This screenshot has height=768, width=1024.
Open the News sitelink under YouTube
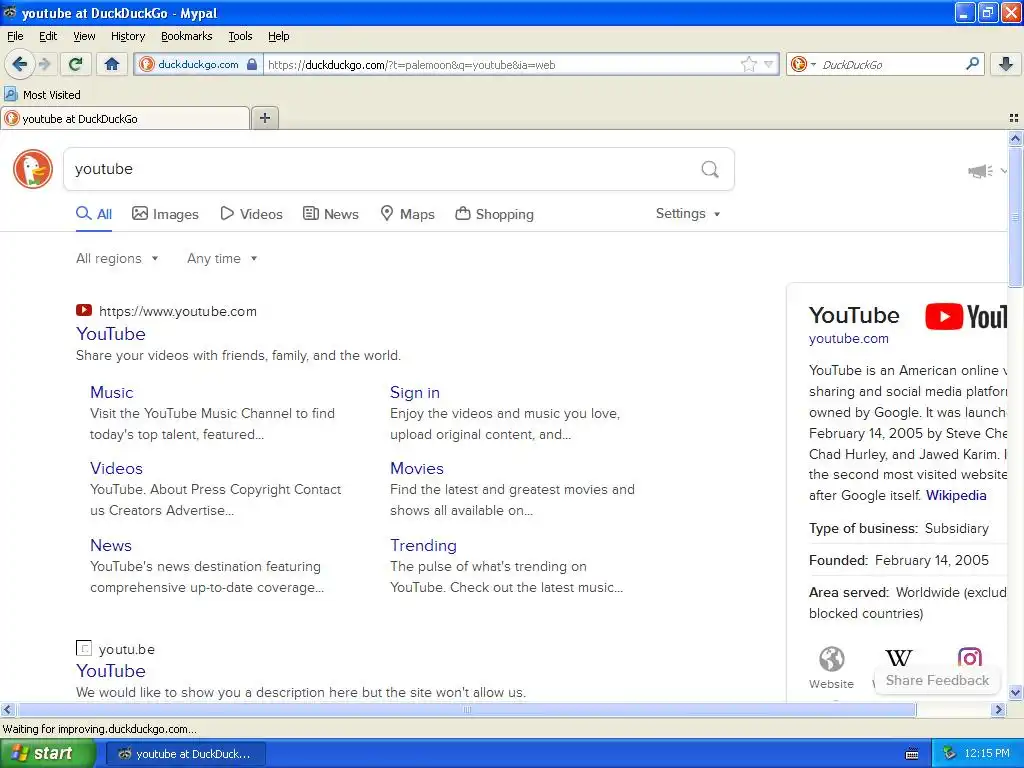click(x=111, y=545)
